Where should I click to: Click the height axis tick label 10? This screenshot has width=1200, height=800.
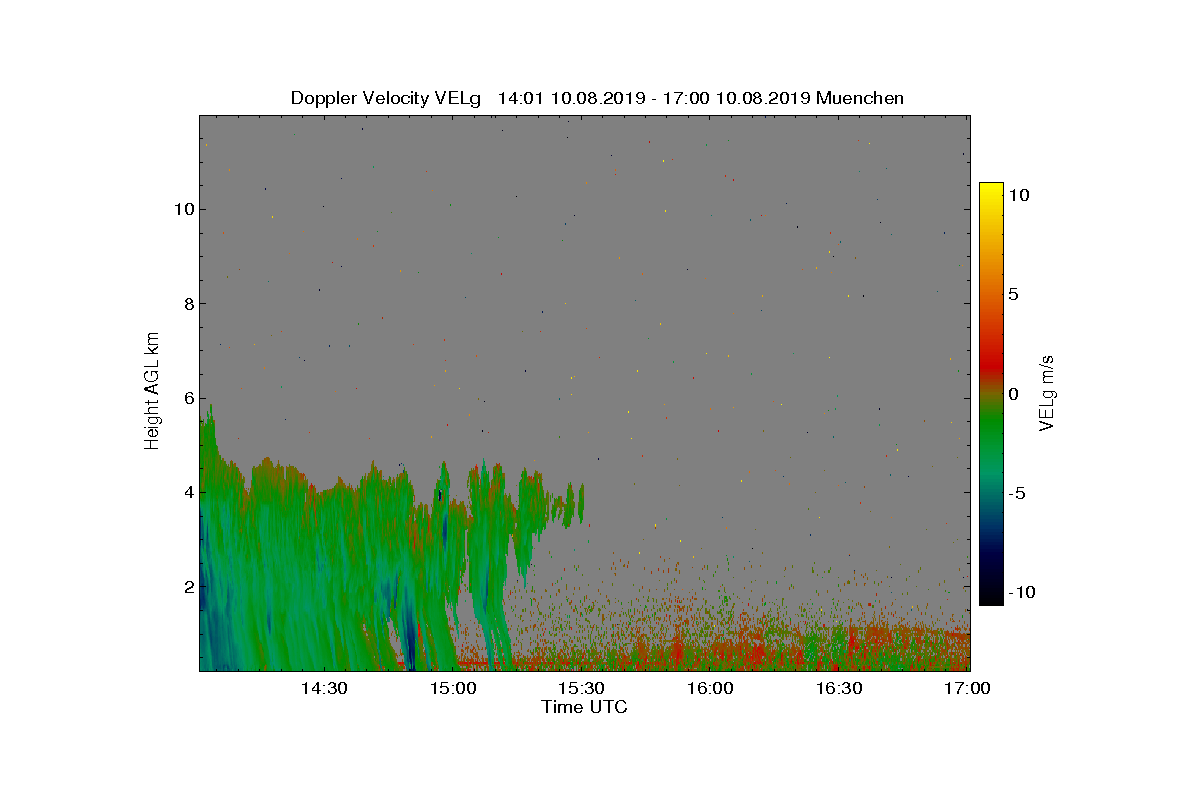click(x=182, y=209)
